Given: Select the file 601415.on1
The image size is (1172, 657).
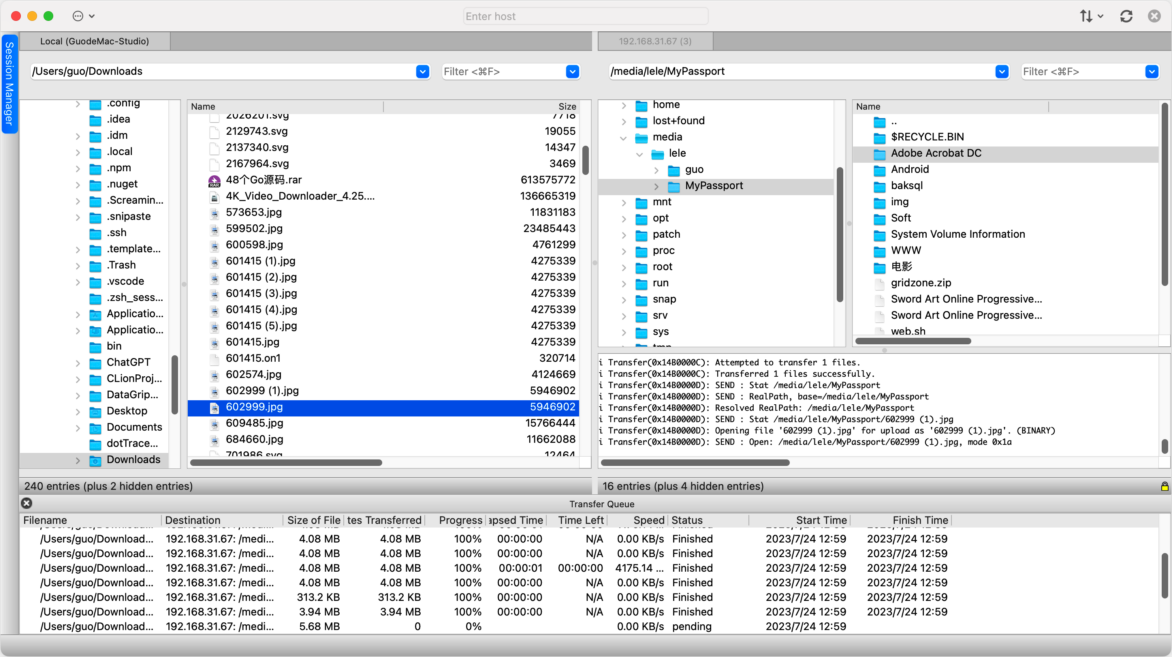Looking at the screenshot, I should 253,359.
